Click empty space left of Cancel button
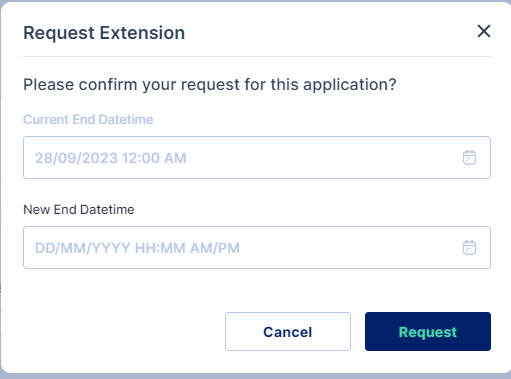This screenshot has width=511, height=379. pyautogui.click(x=123, y=331)
